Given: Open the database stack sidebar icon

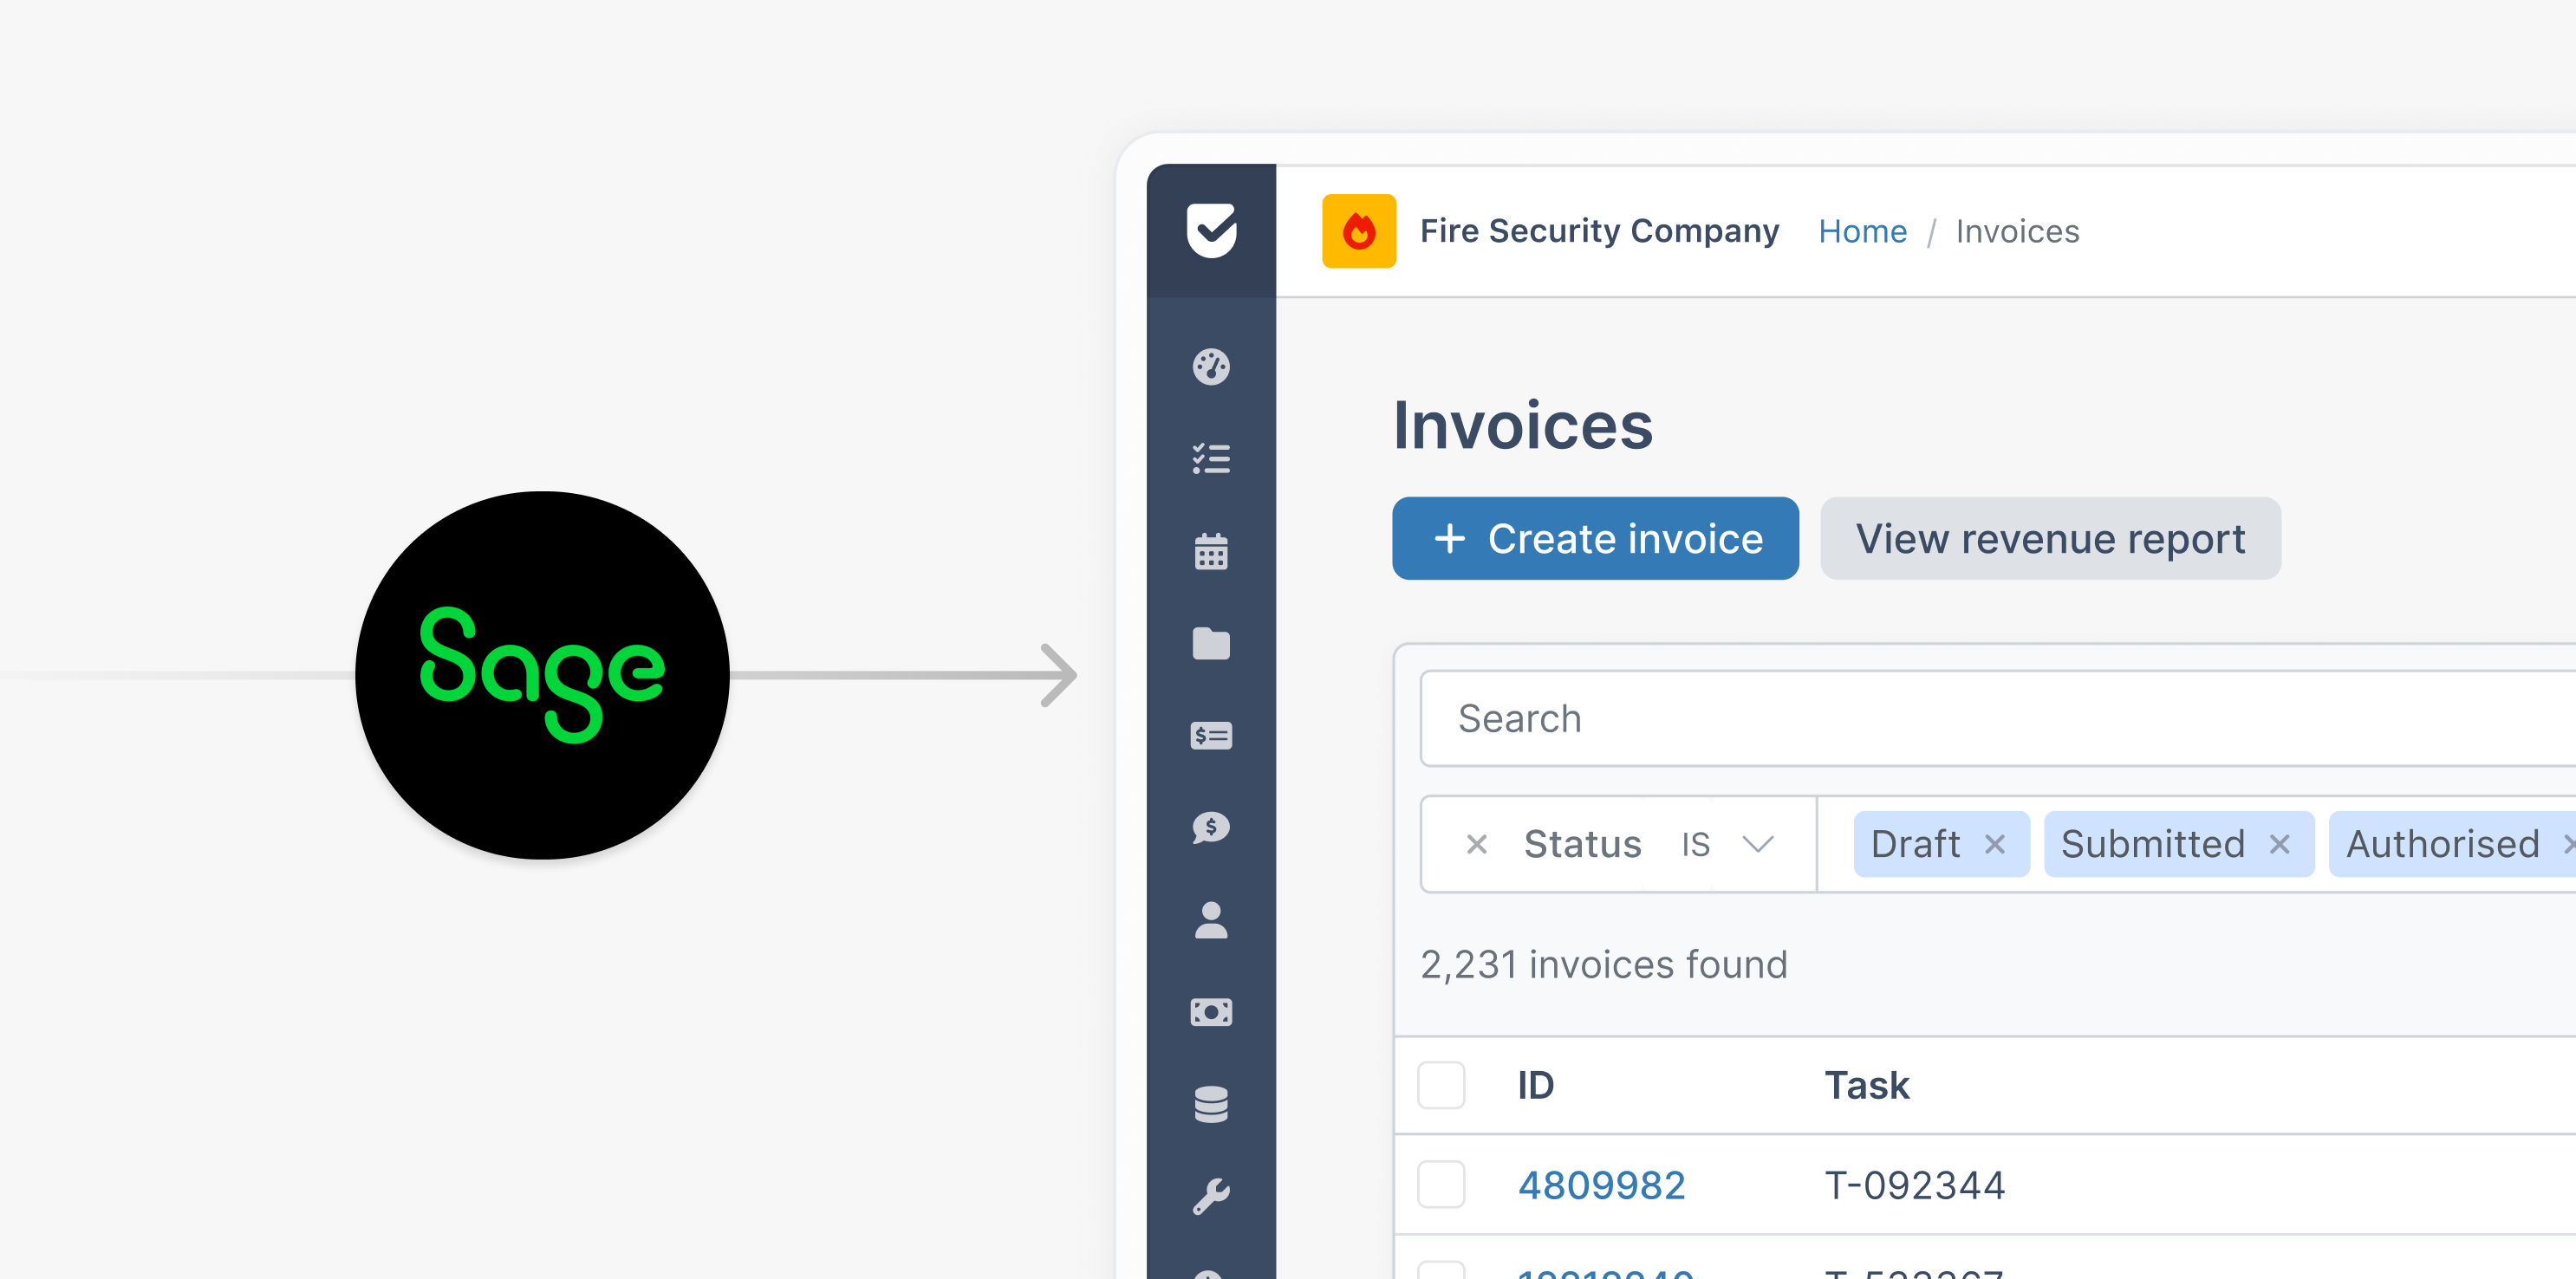Looking at the screenshot, I should click(1211, 1105).
